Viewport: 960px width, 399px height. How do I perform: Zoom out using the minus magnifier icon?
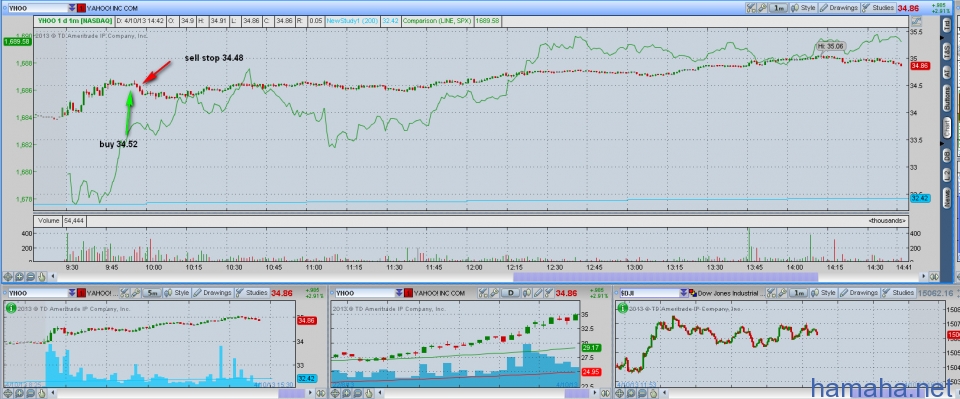tap(31, 277)
